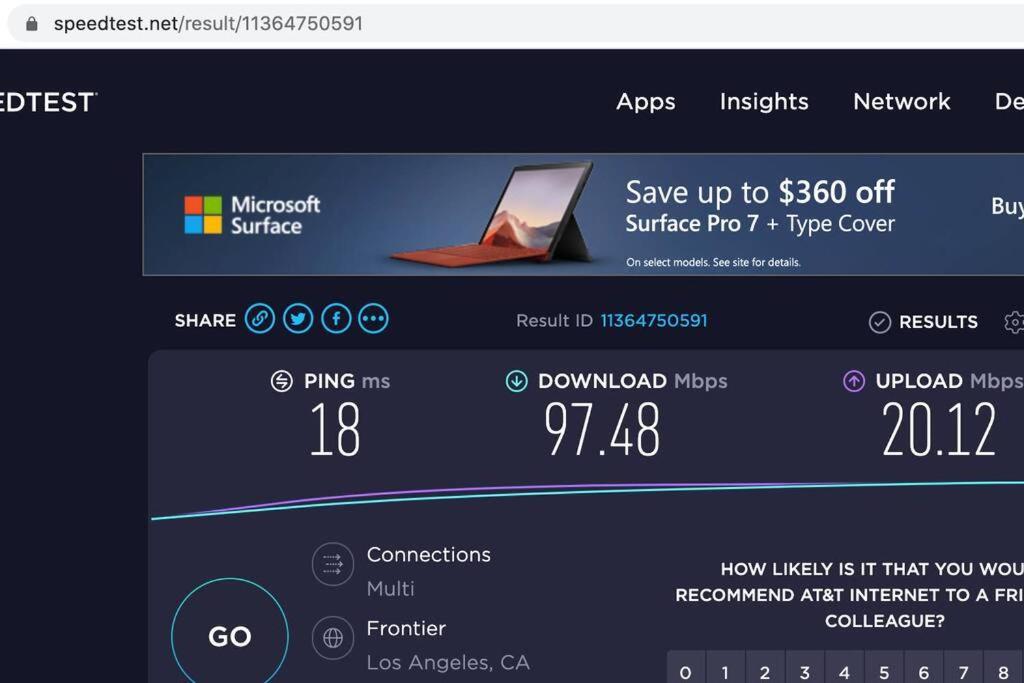1024x683 pixels.
Task: Open more share options ellipsis icon
Action: (373, 319)
